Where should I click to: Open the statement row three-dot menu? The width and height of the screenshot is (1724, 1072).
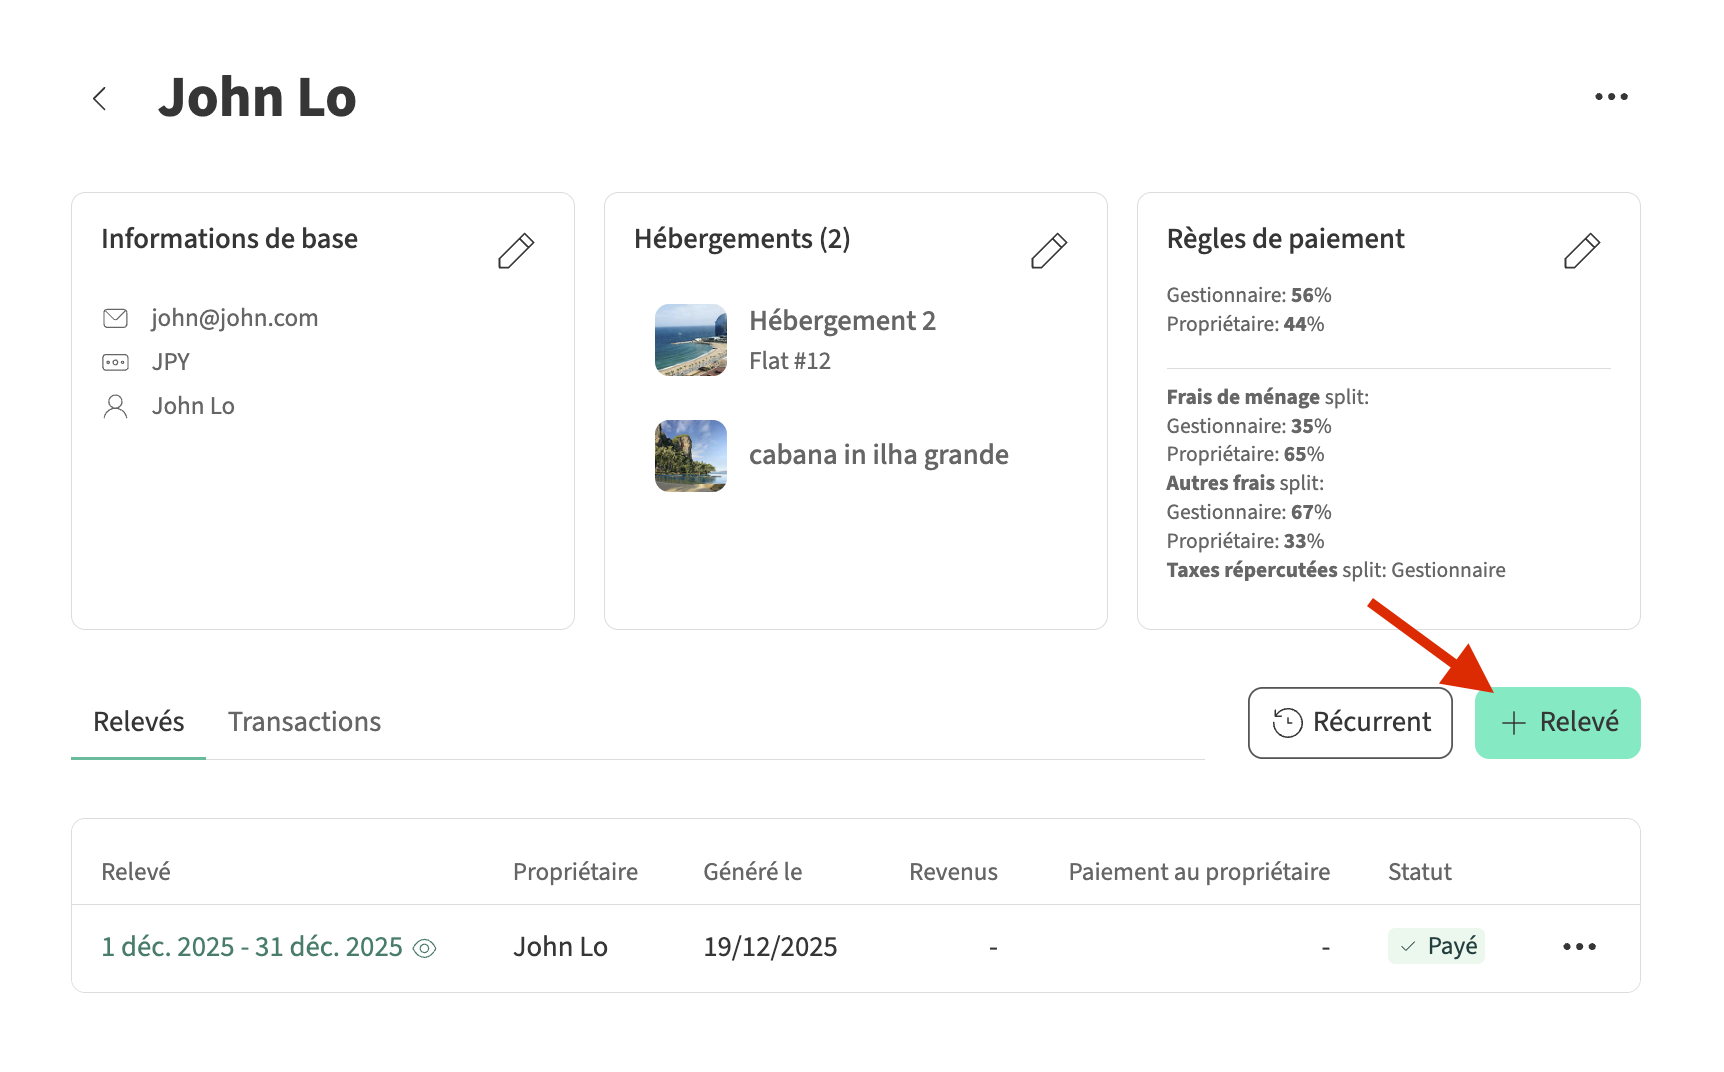[1579, 946]
